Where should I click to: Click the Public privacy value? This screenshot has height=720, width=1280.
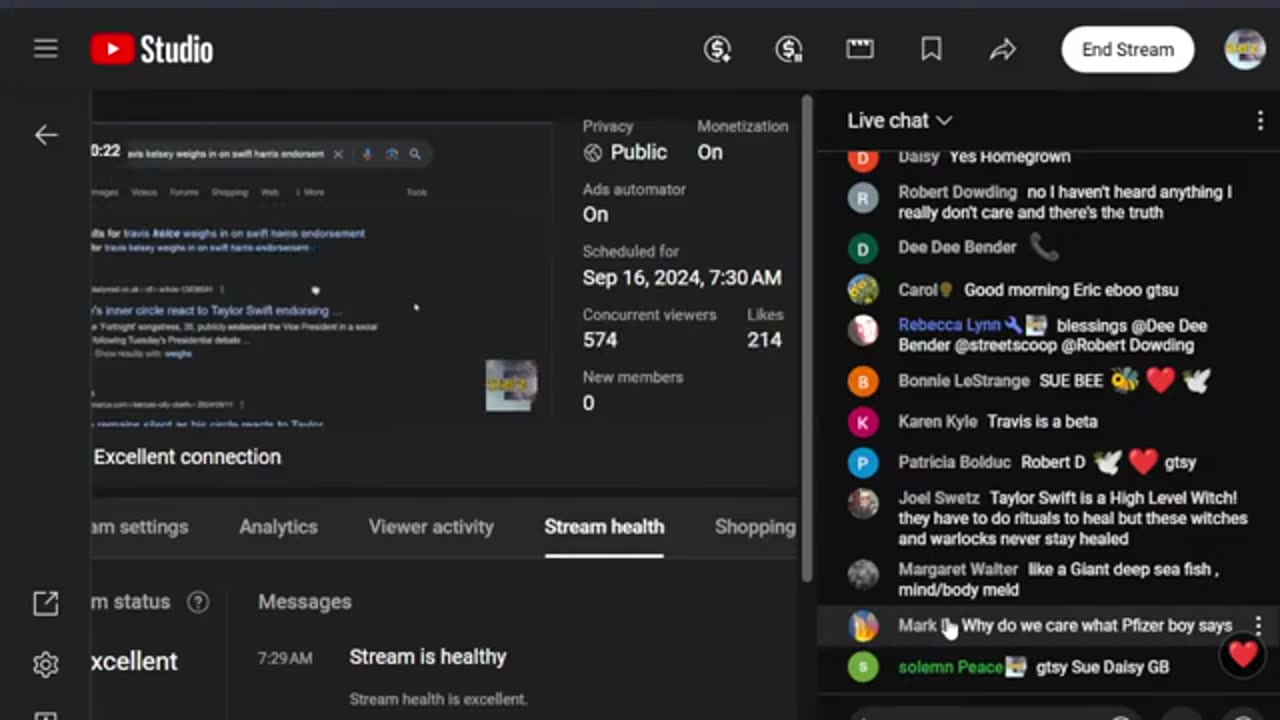click(x=638, y=152)
